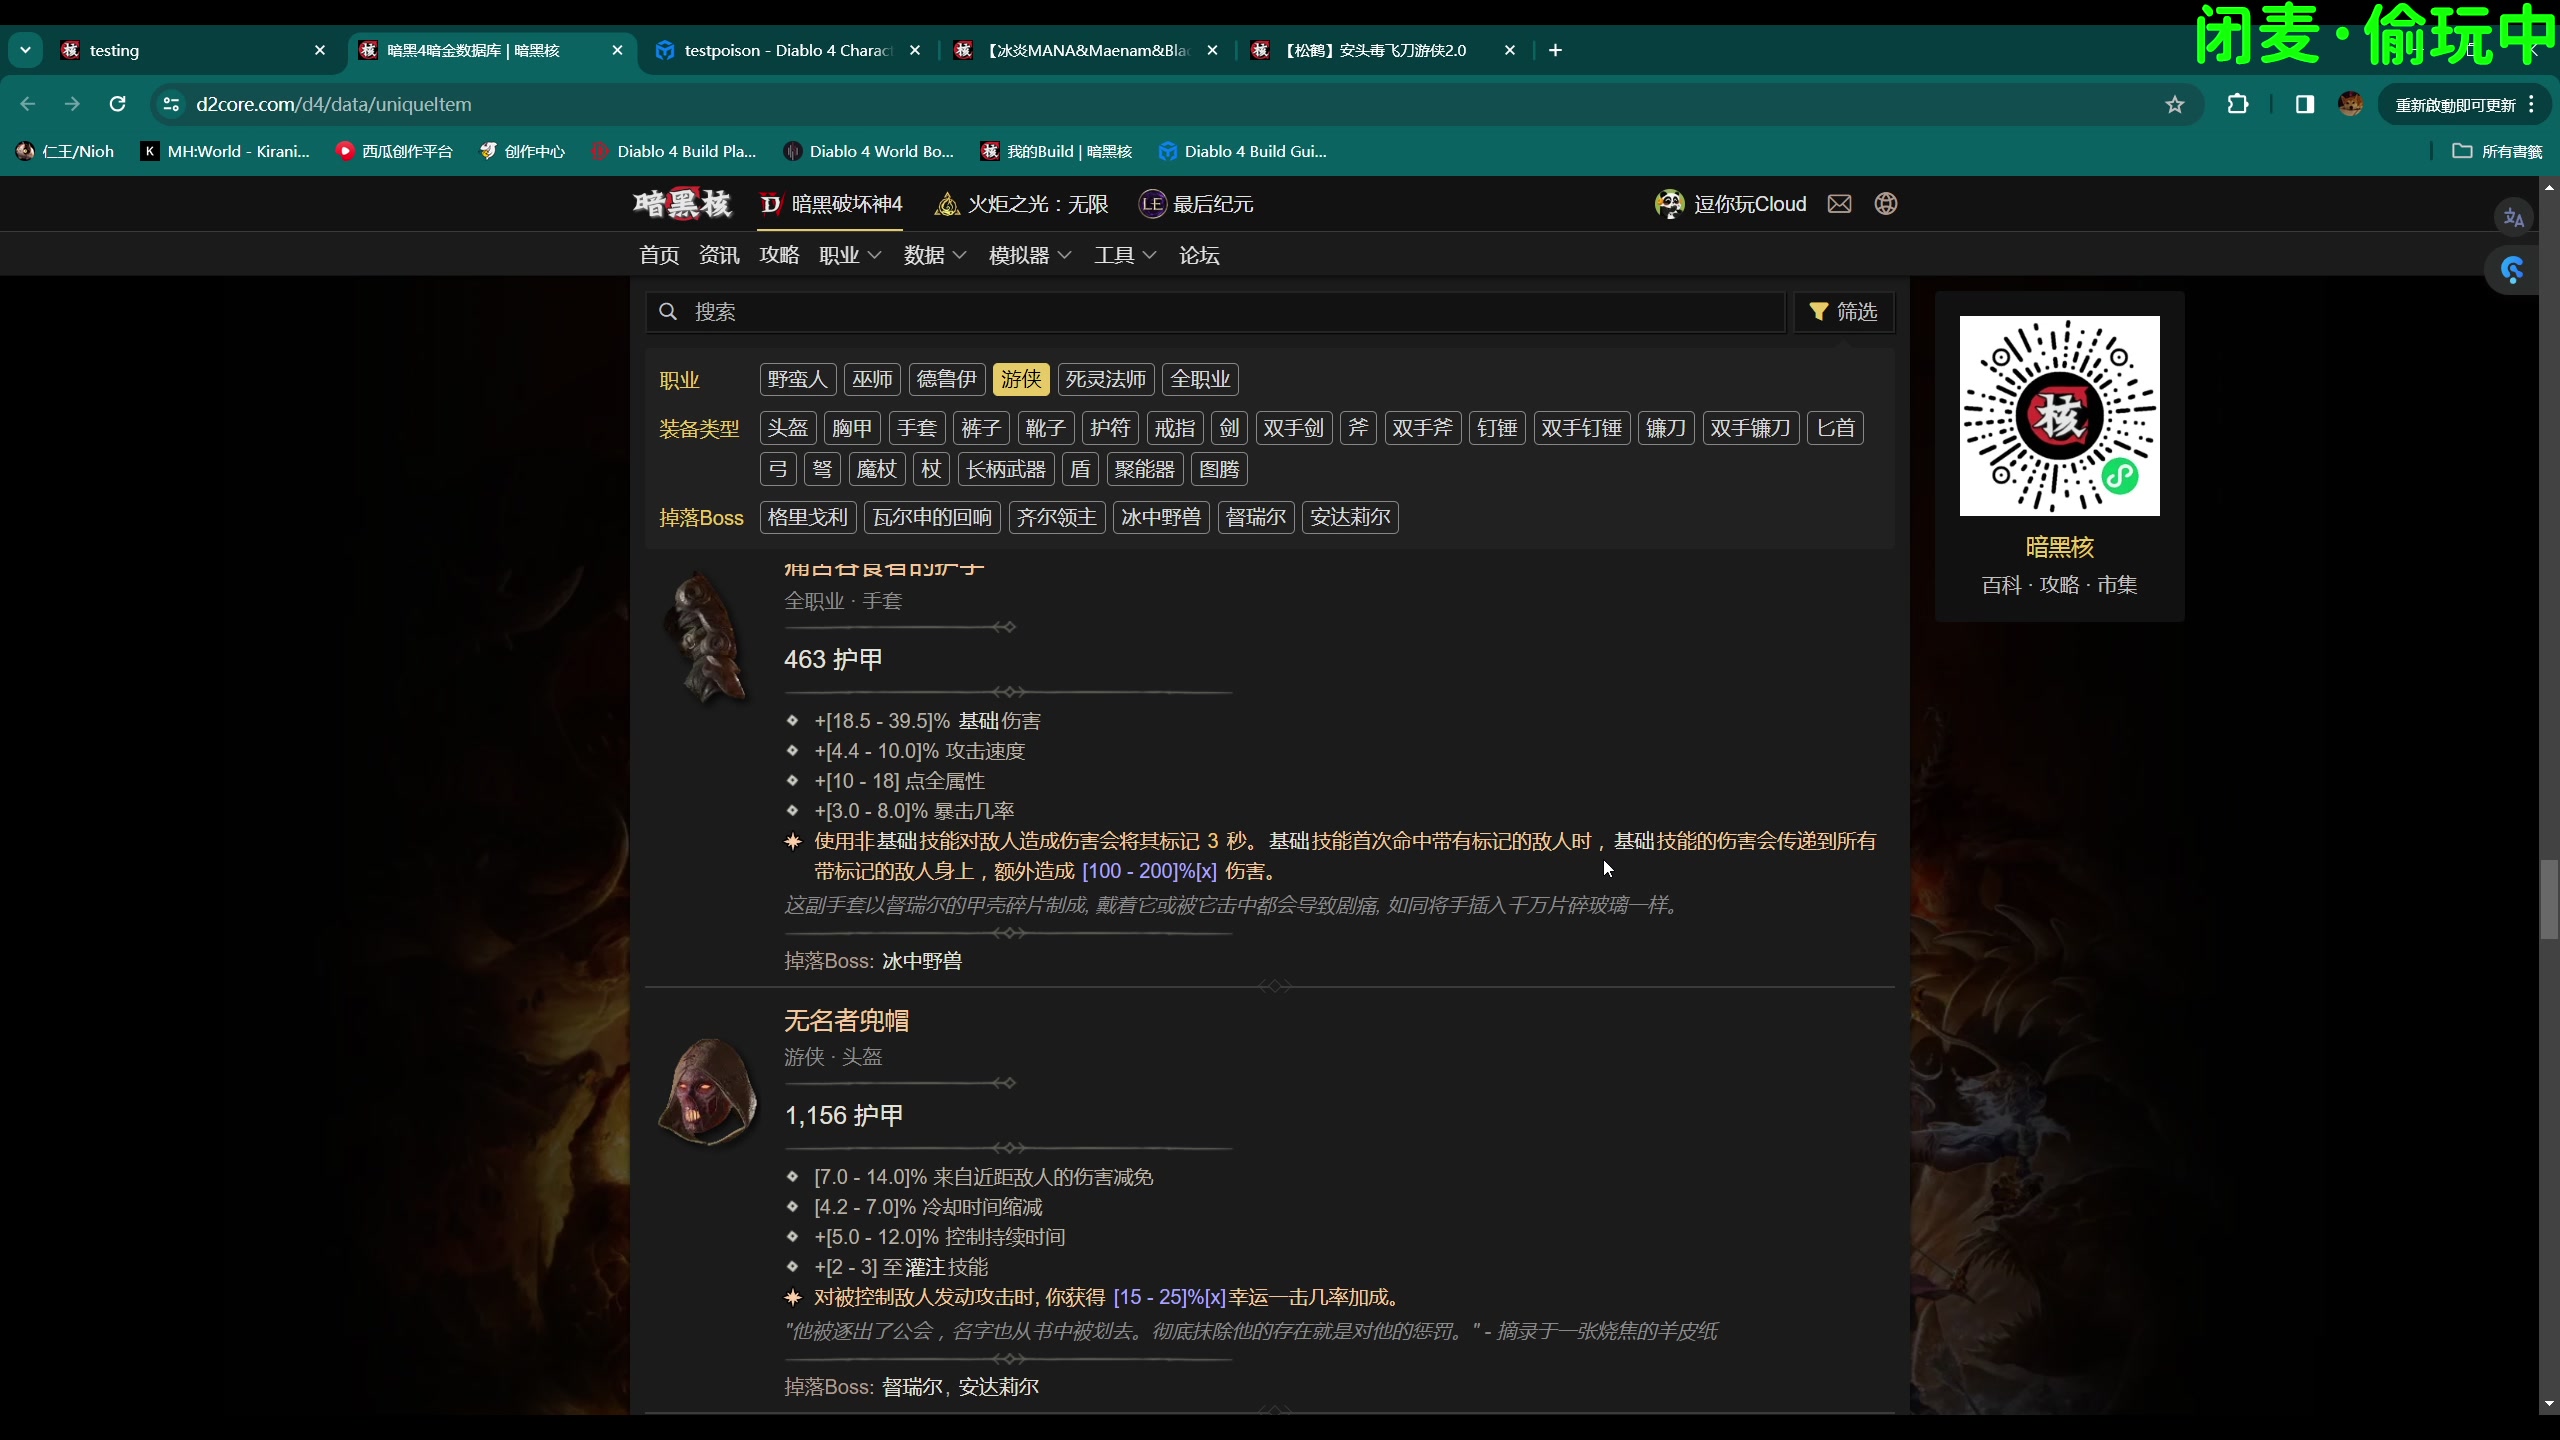Image resolution: width=2560 pixels, height=1440 pixels.
Task: Toggle the 冰中野兽 boss filter
Action: (1161, 517)
